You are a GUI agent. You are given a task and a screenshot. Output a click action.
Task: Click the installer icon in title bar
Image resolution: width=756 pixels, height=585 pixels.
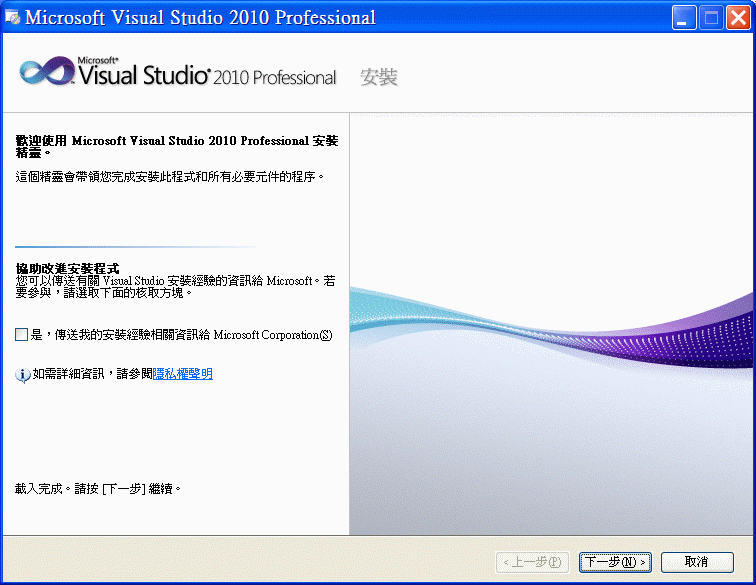coord(13,17)
